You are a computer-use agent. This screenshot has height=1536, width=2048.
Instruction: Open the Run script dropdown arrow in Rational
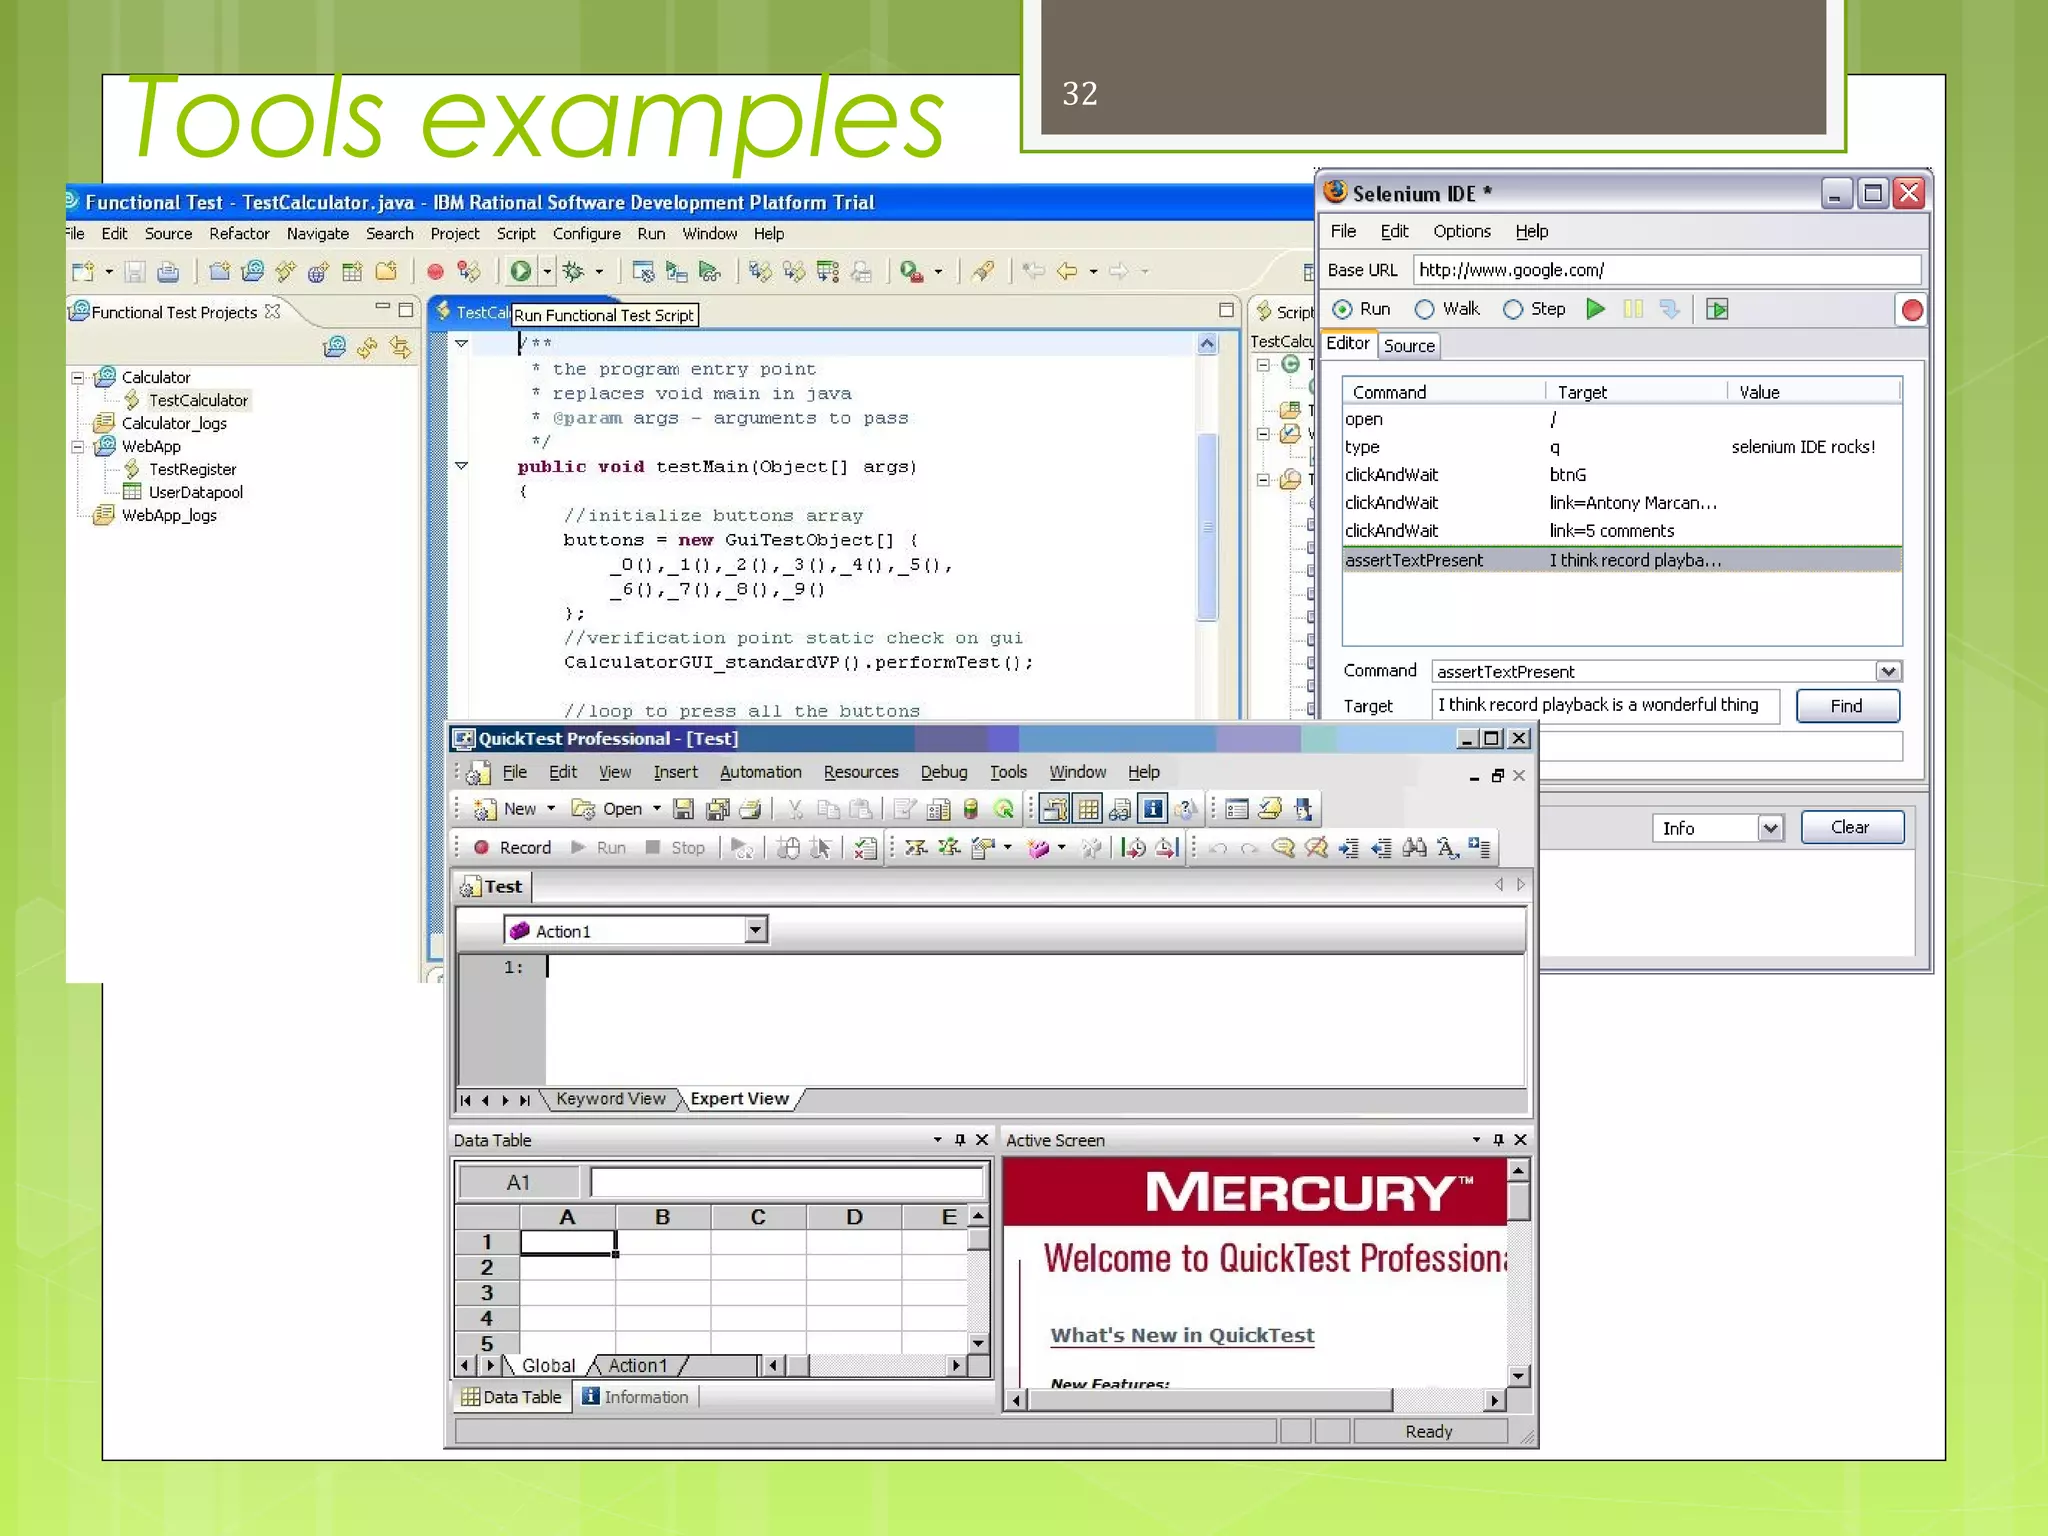coord(547,271)
